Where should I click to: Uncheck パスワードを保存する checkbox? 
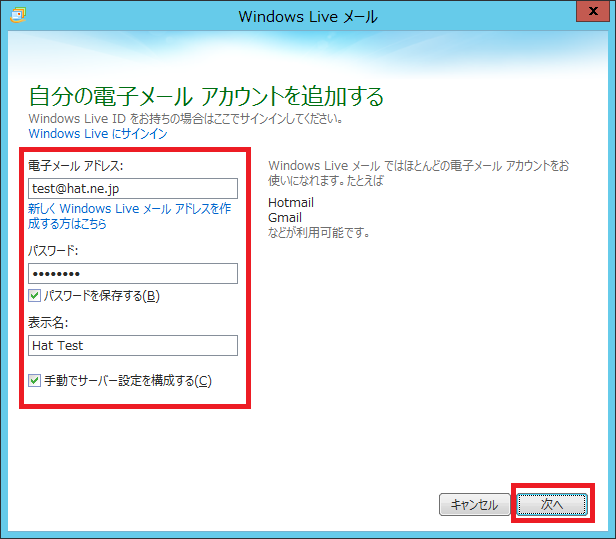pos(34,295)
